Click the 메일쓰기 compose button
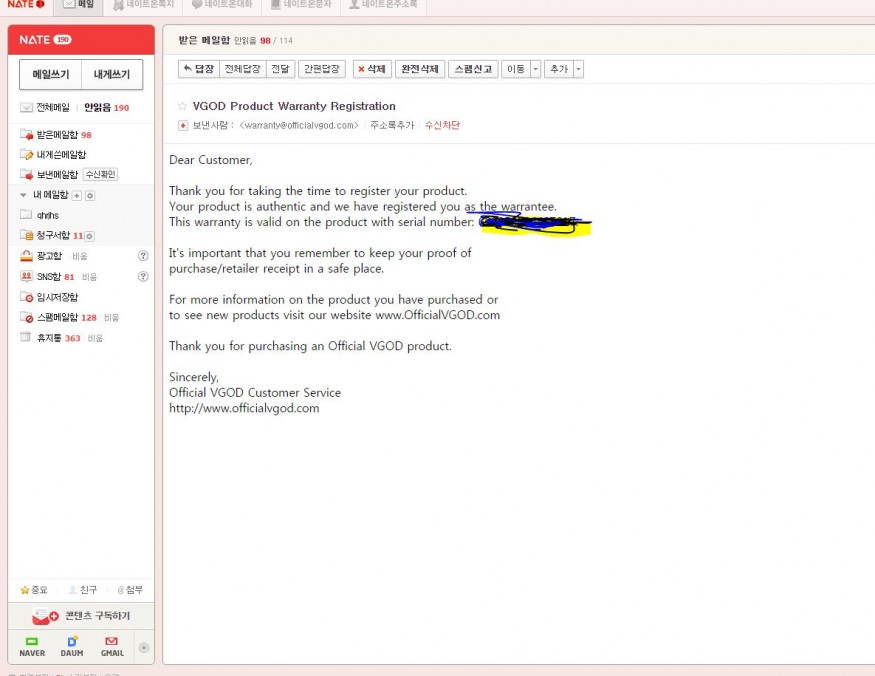This screenshot has width=875, height=676. [x=50, y=75]
